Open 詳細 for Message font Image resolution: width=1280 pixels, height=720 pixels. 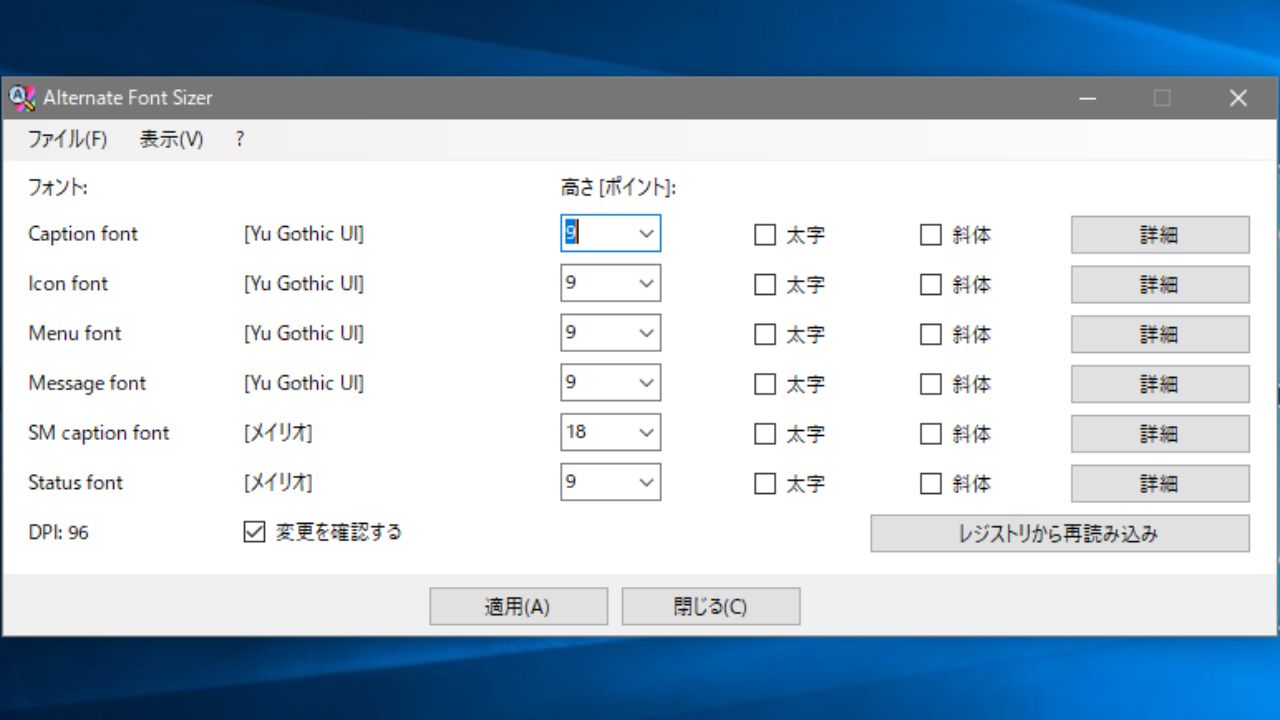click(x=1160, y=384)
